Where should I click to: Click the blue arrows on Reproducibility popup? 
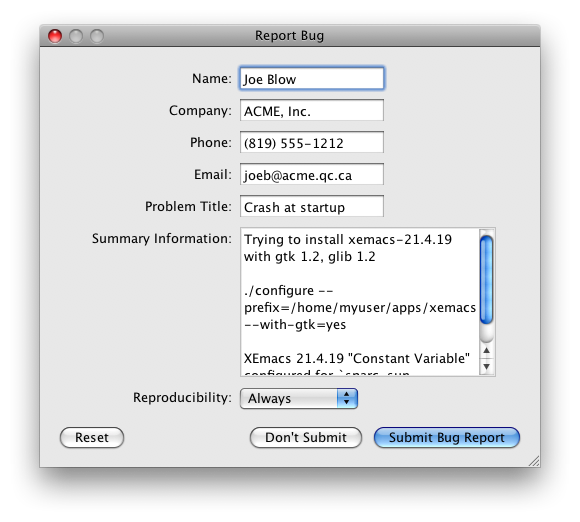coord(347,398)
